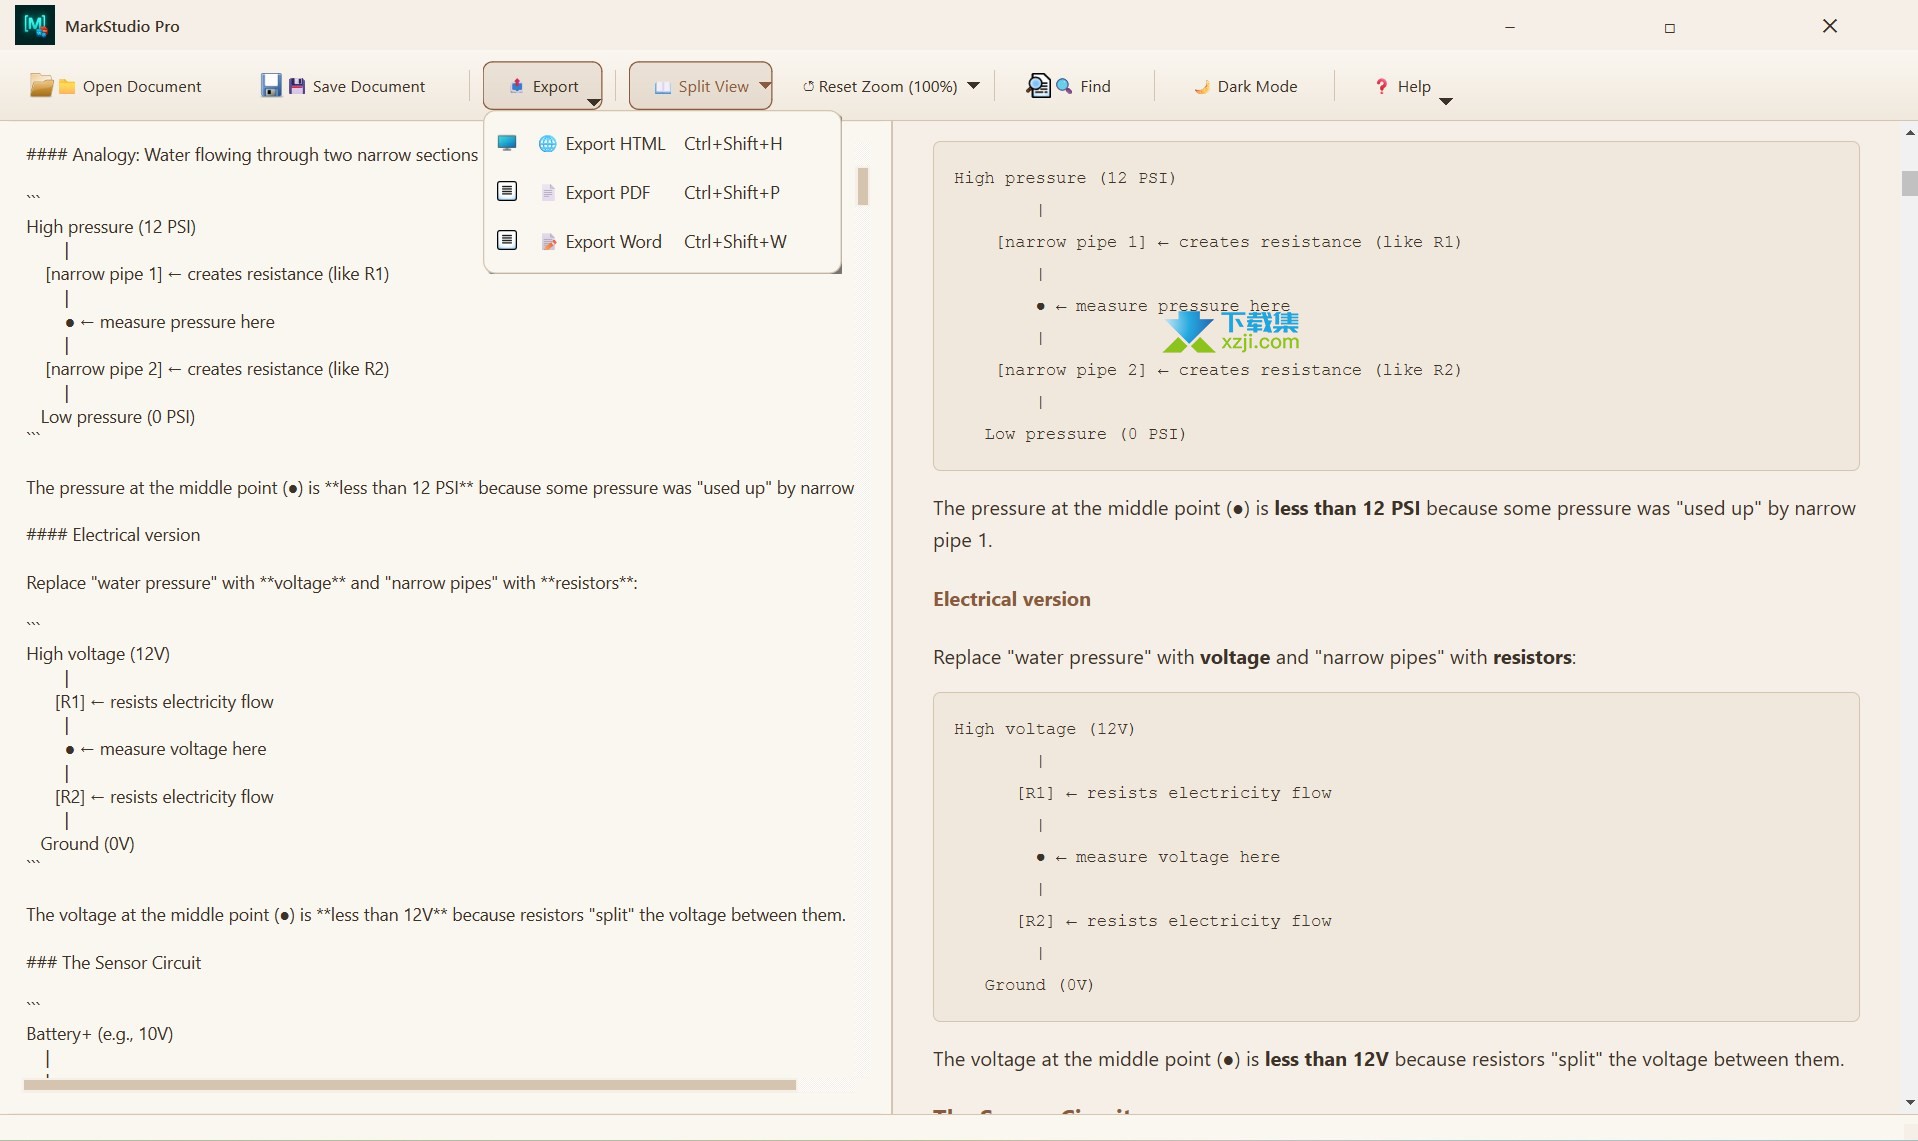Select Export Word menu entry
The image size is (1918, 1141).
[613, 242]
